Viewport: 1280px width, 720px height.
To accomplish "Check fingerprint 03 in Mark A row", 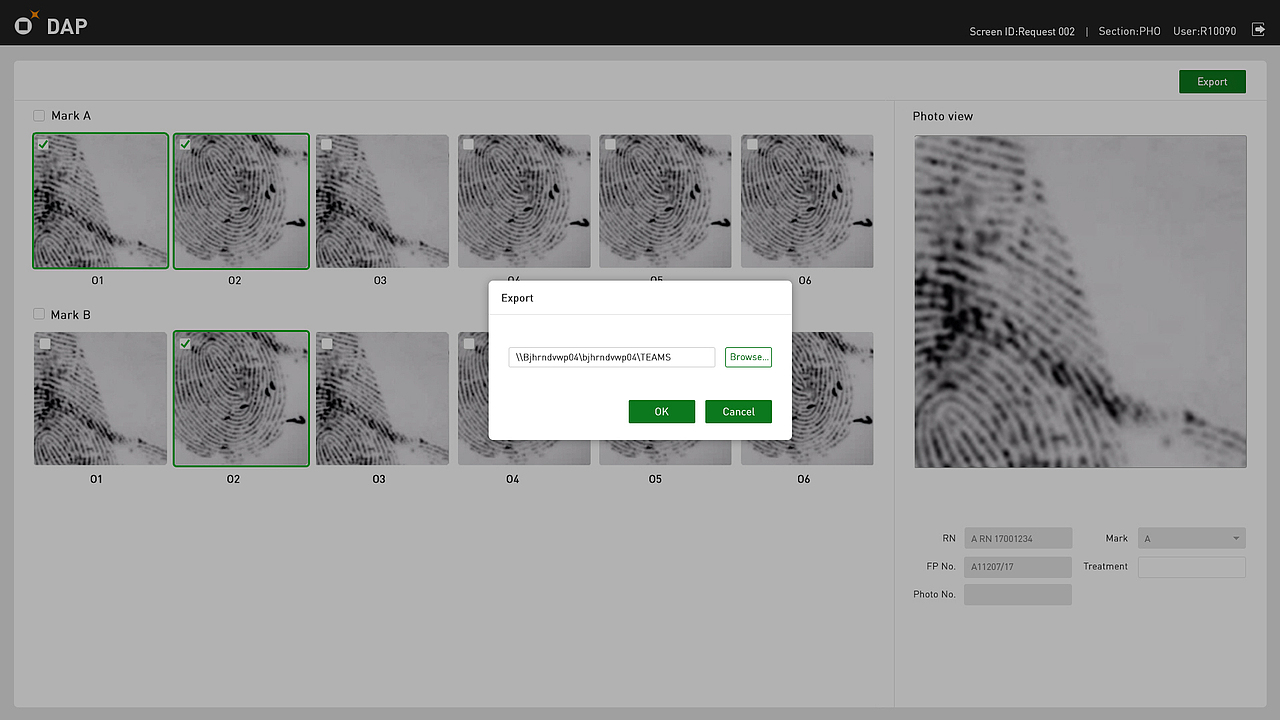I will 326,144.
